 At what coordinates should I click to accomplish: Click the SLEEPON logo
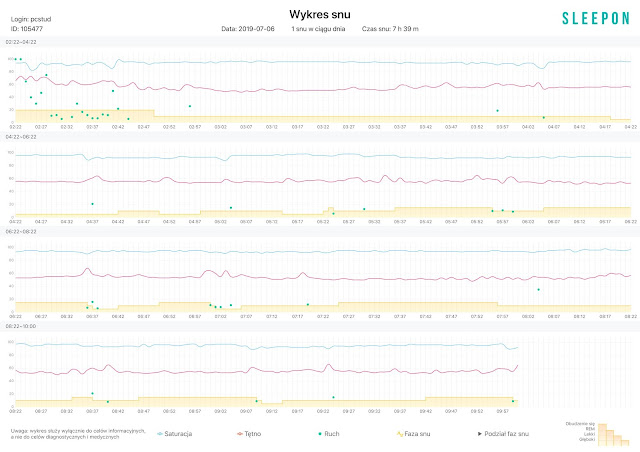596,18
